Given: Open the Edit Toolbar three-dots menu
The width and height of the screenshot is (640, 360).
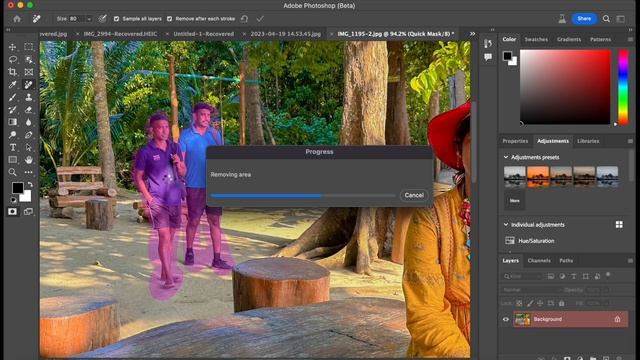Looking at the screenshot, I should coord(29,172).
